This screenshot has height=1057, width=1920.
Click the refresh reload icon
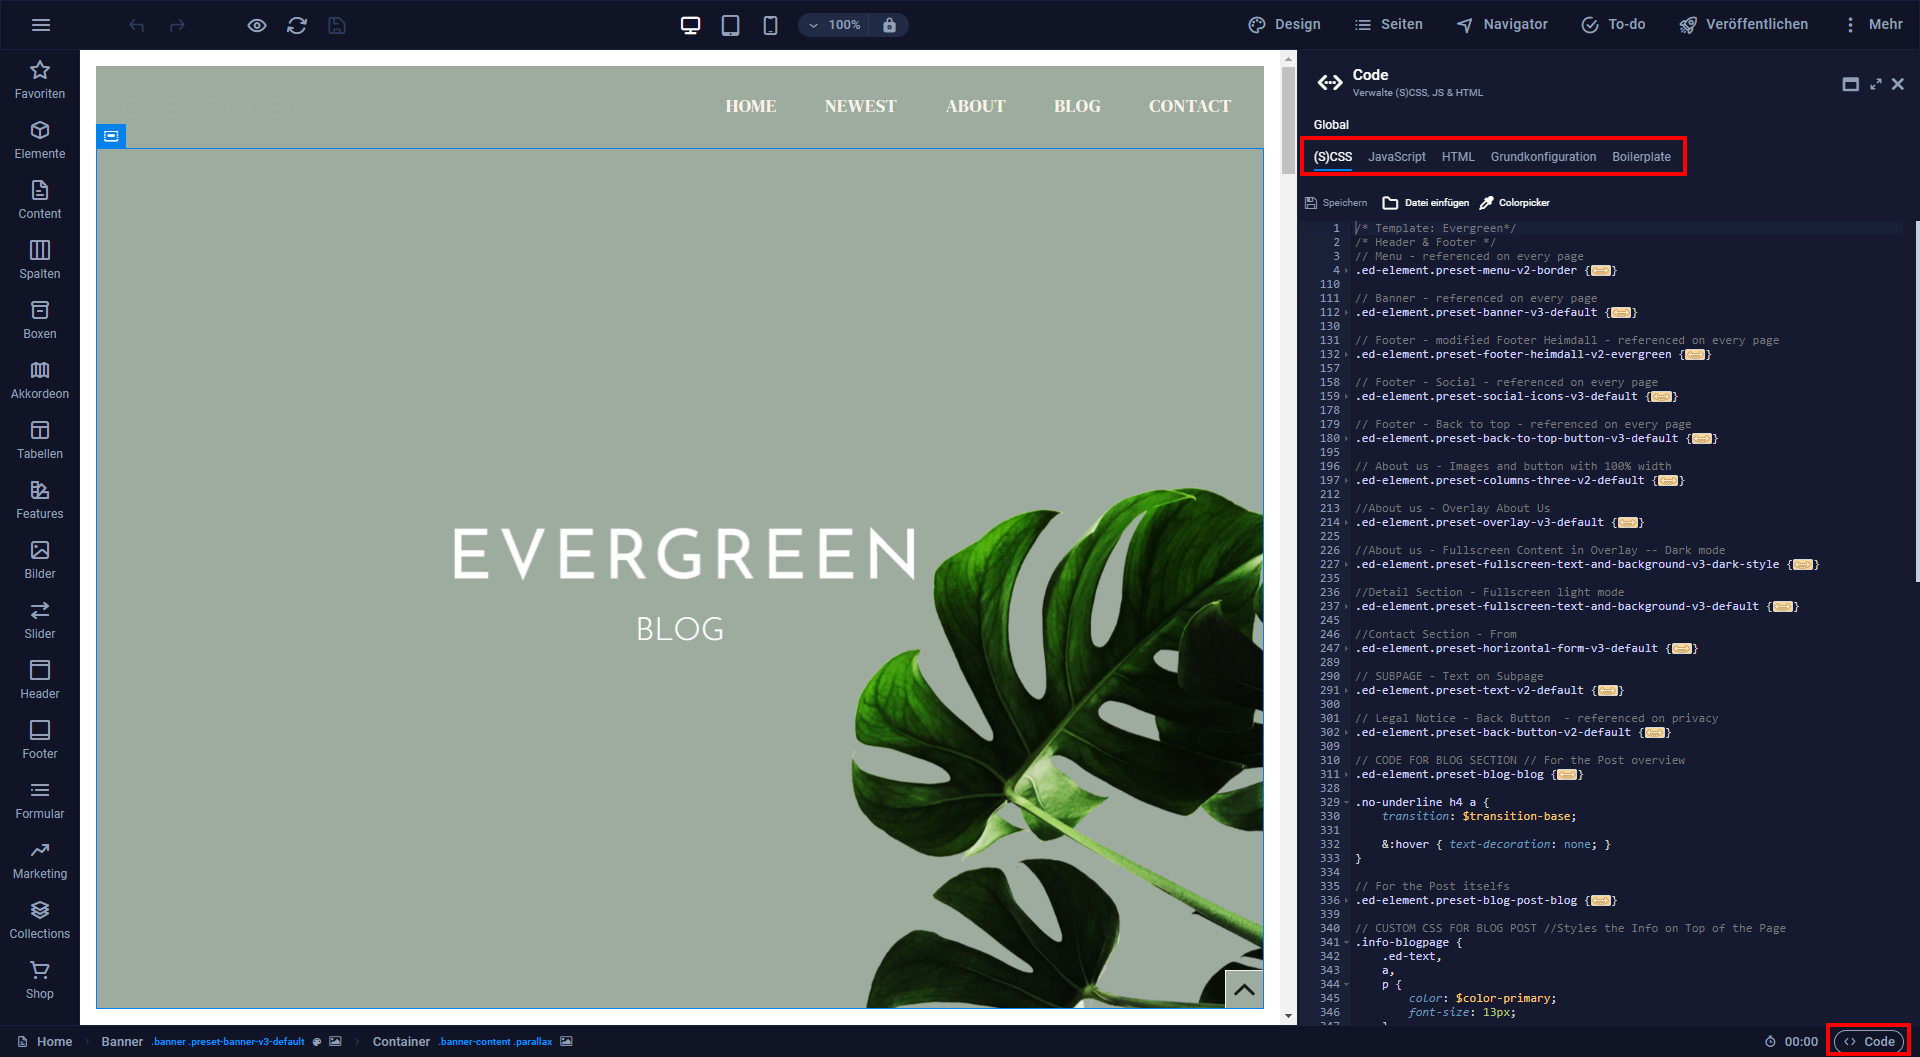pyautogui.click(x=297, y=25)
